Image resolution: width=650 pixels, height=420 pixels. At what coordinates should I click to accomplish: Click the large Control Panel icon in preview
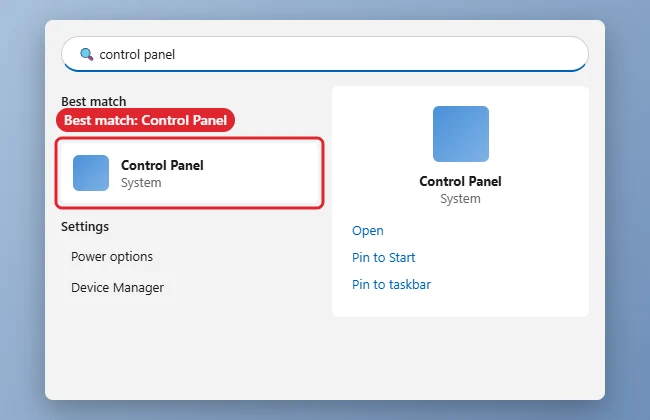(x=461, y=134)
